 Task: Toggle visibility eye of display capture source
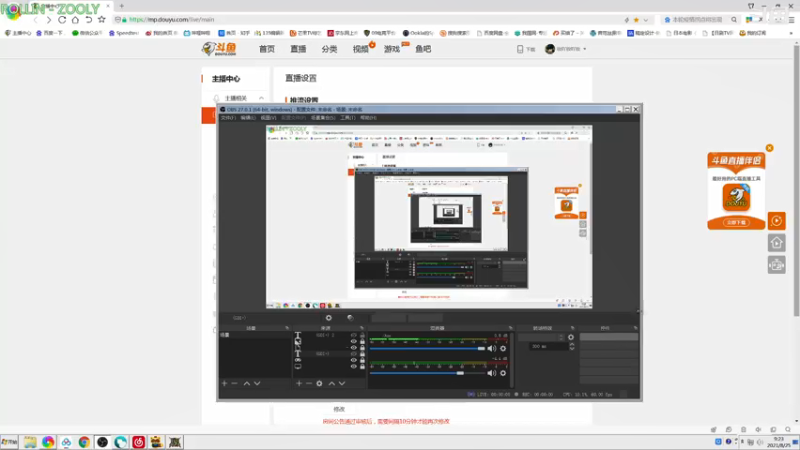click(x=354, y=366)
